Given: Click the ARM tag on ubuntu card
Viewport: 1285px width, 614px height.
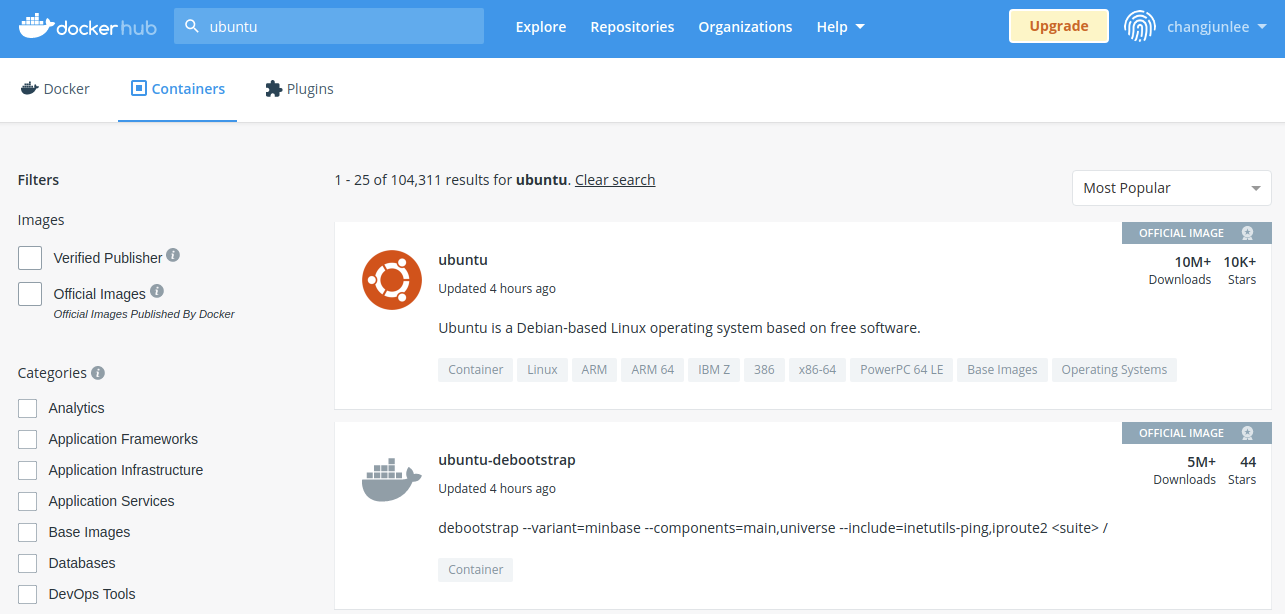Looking at the screenshot, I should (x=594, y=370).
